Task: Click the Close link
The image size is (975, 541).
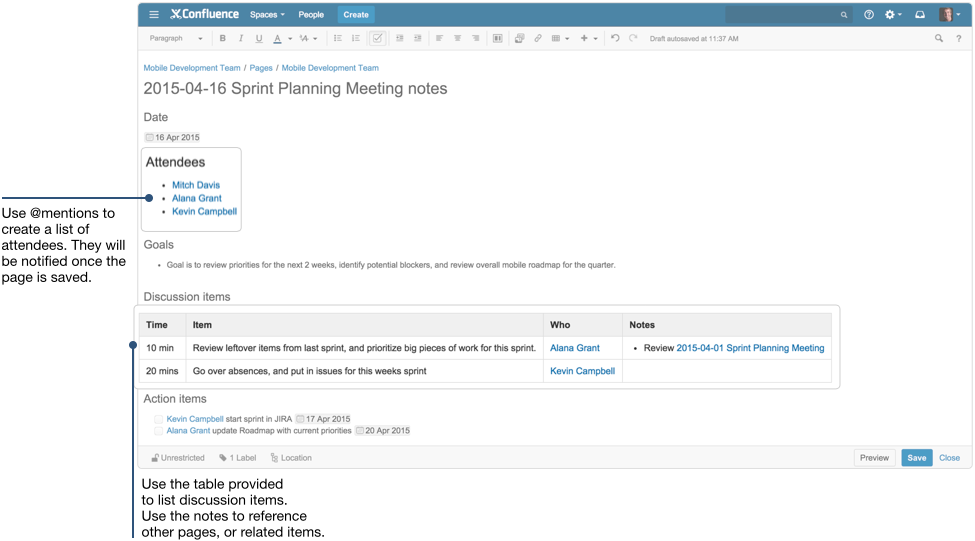Action: click(950, 458)
